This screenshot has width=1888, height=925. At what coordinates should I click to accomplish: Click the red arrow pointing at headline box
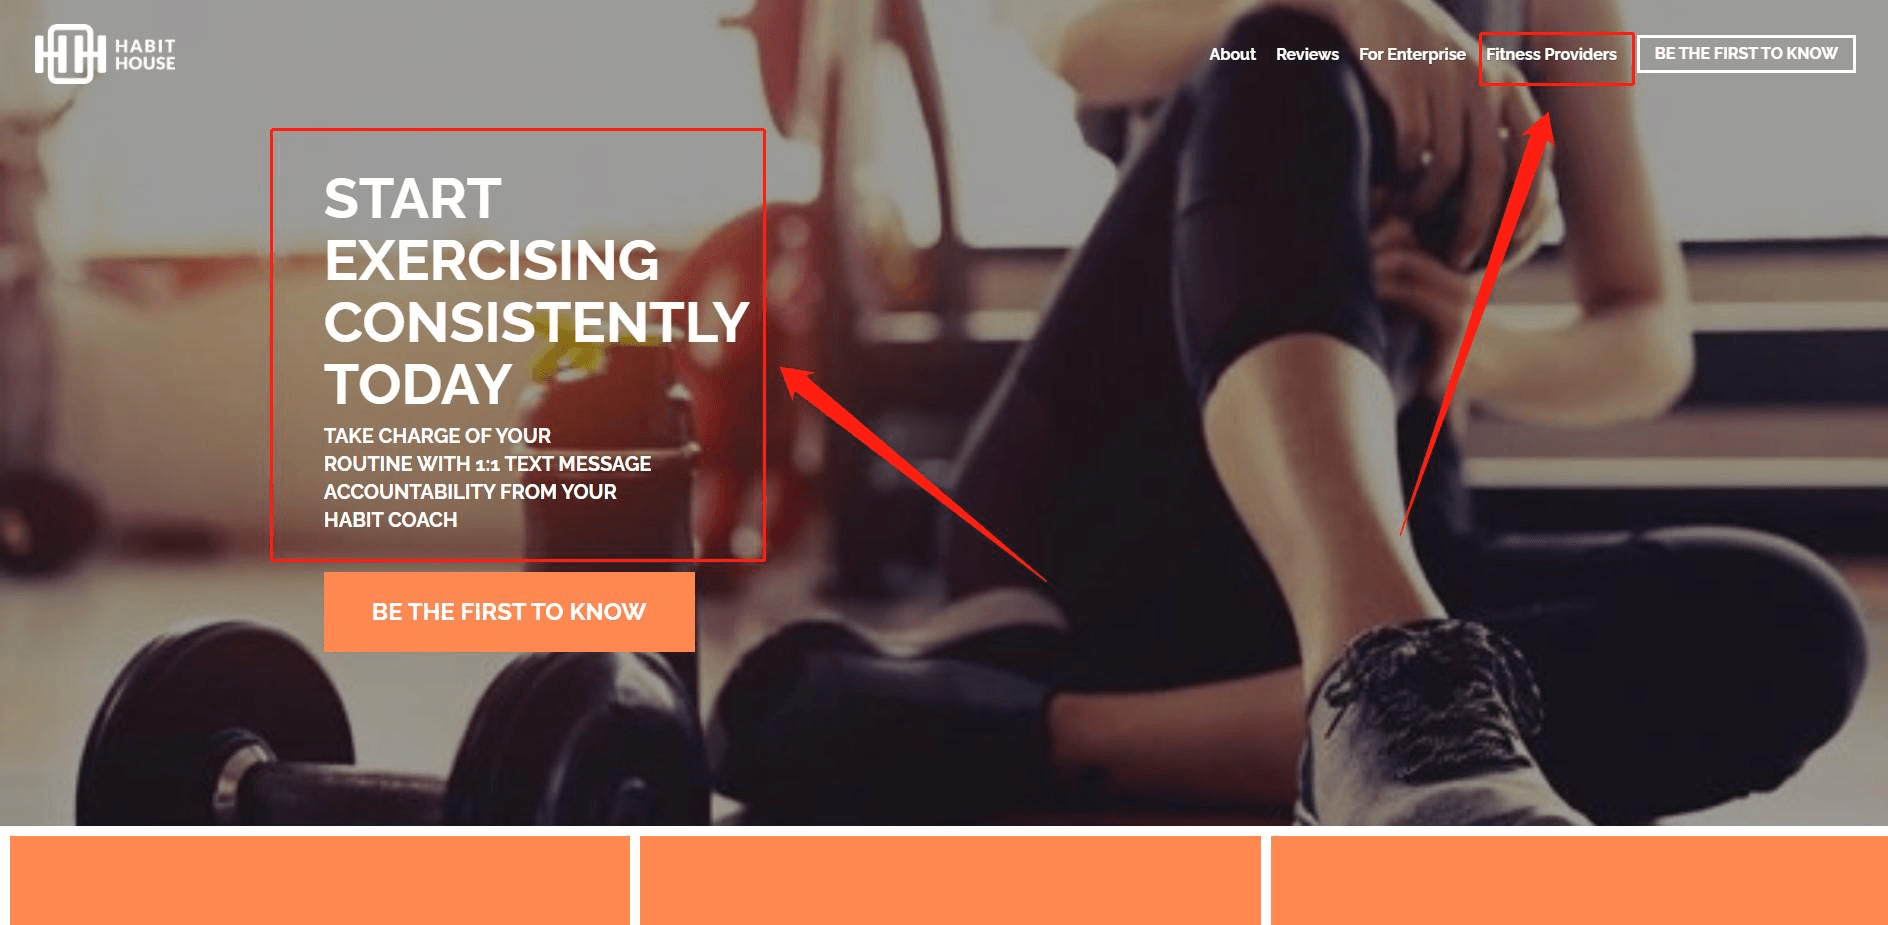click(912, 474)
